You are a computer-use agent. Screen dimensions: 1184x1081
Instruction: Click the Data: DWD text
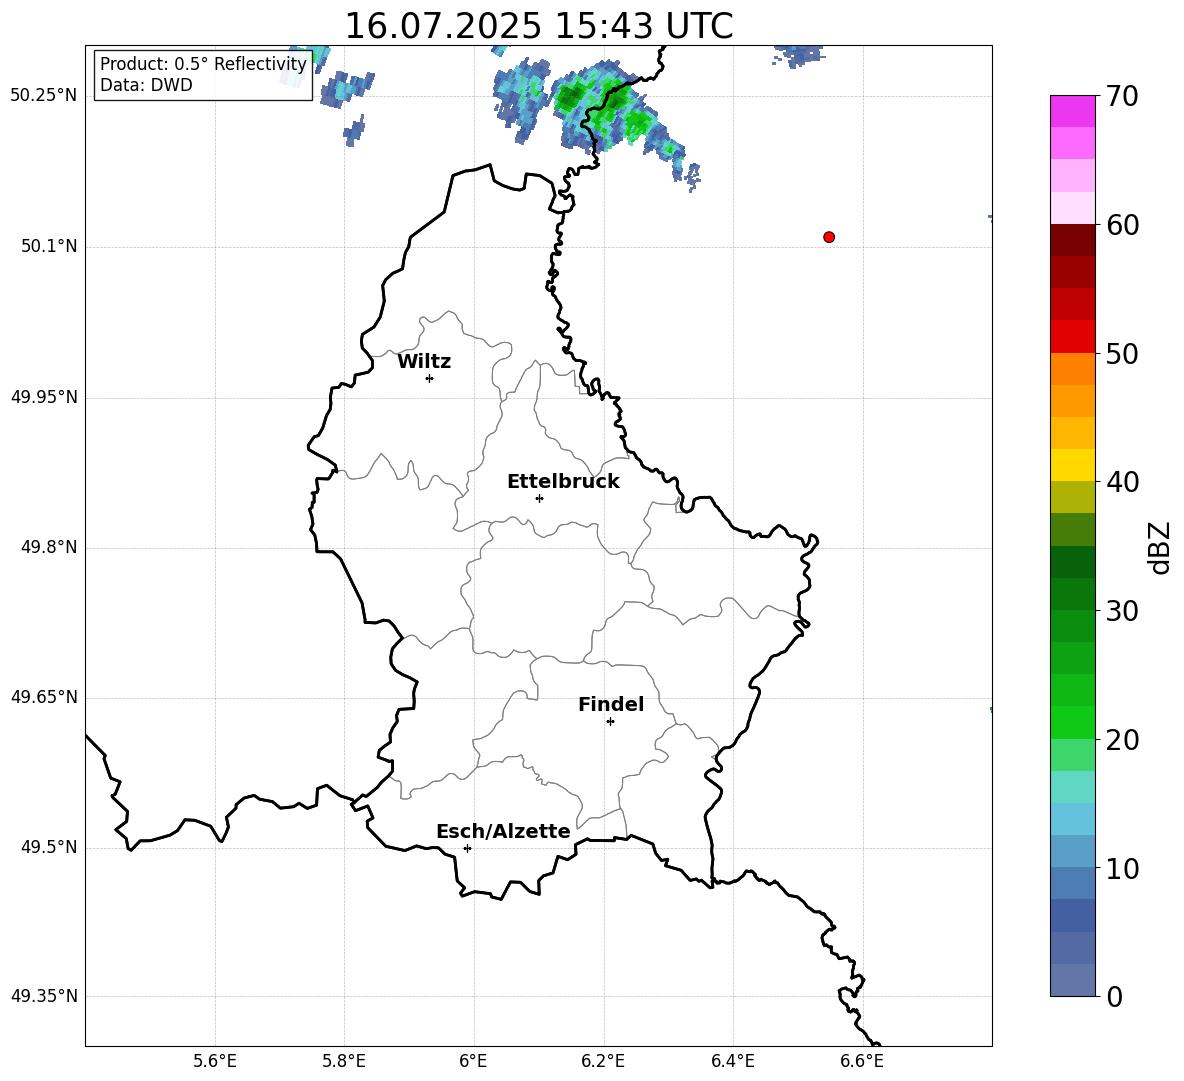click(146, 85)
